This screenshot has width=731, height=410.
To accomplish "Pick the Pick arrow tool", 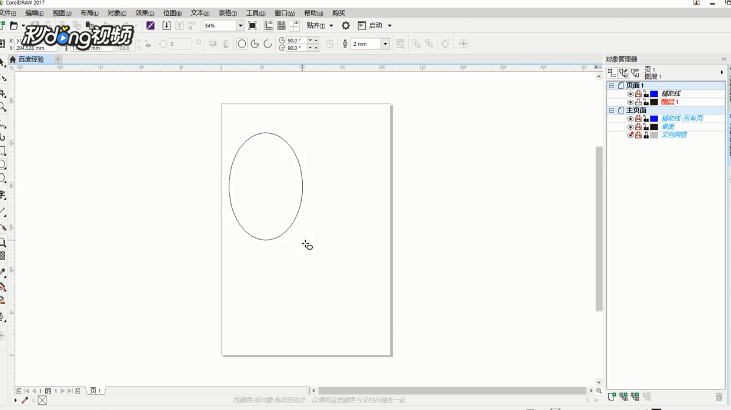I will 2,63.
